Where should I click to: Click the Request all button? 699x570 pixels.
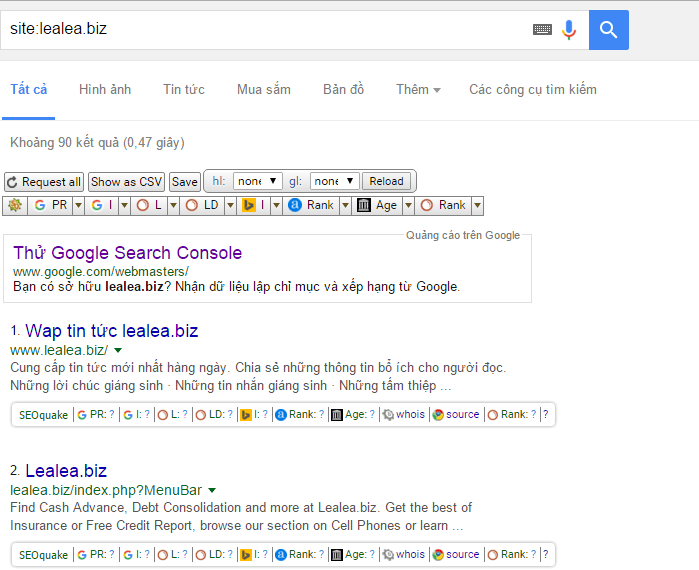43,182
